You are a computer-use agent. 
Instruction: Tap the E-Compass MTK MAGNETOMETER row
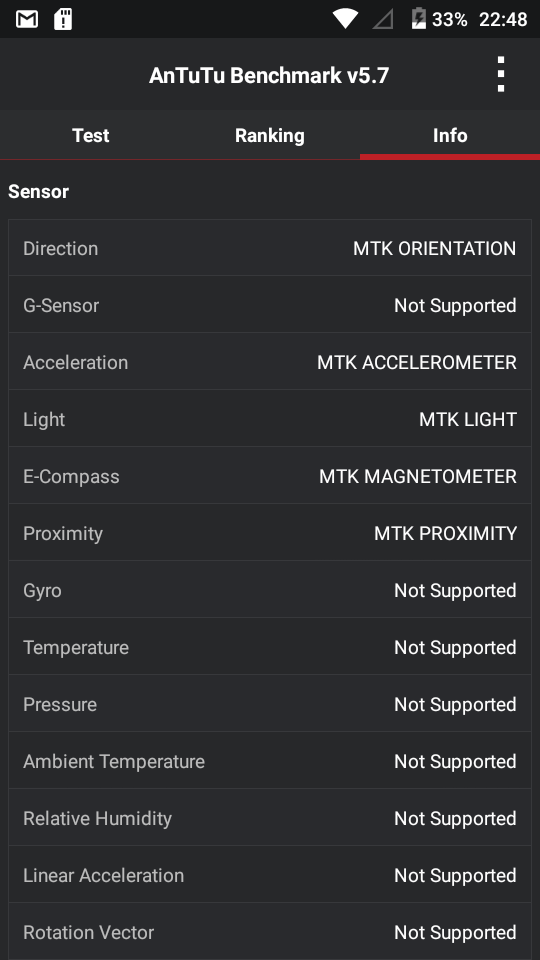pos(270,476)
